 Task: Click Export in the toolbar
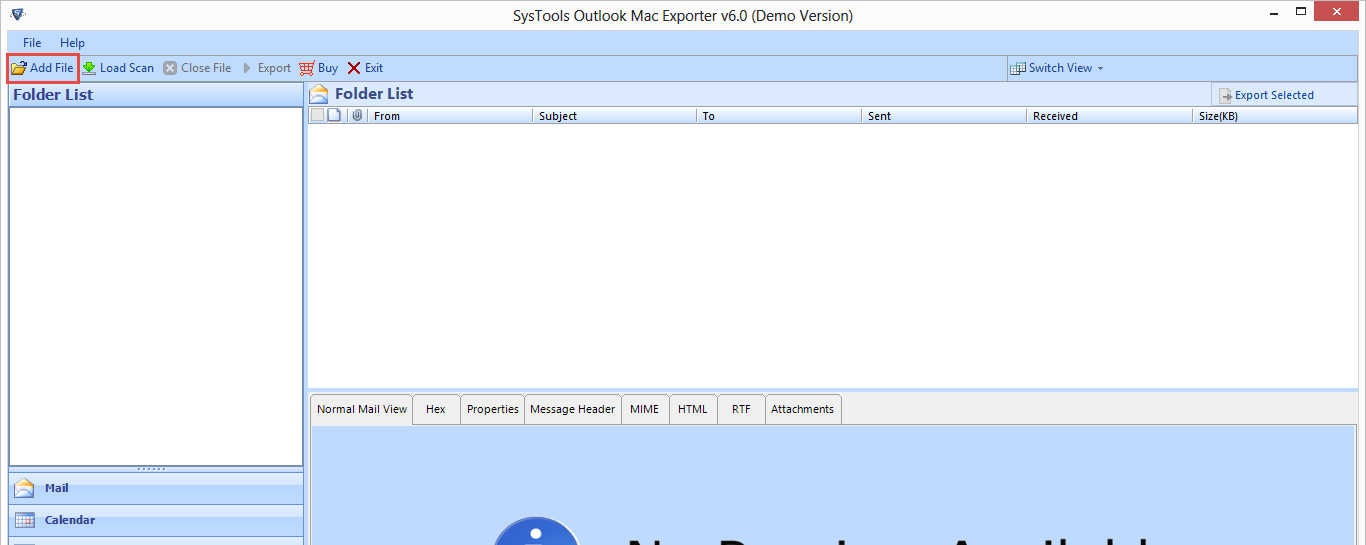coord(266,68)
